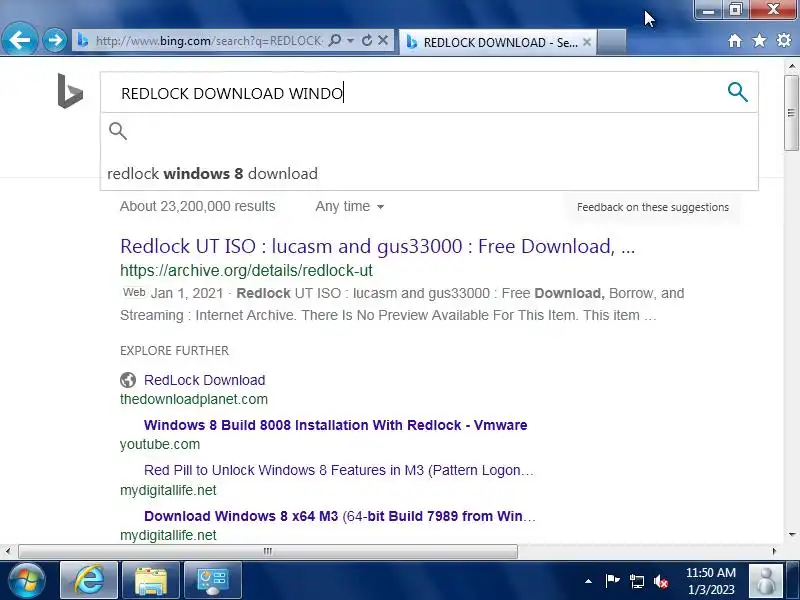Click the muted volume tray icon
This screenshot has height=600, width=800.
point(661,581)
